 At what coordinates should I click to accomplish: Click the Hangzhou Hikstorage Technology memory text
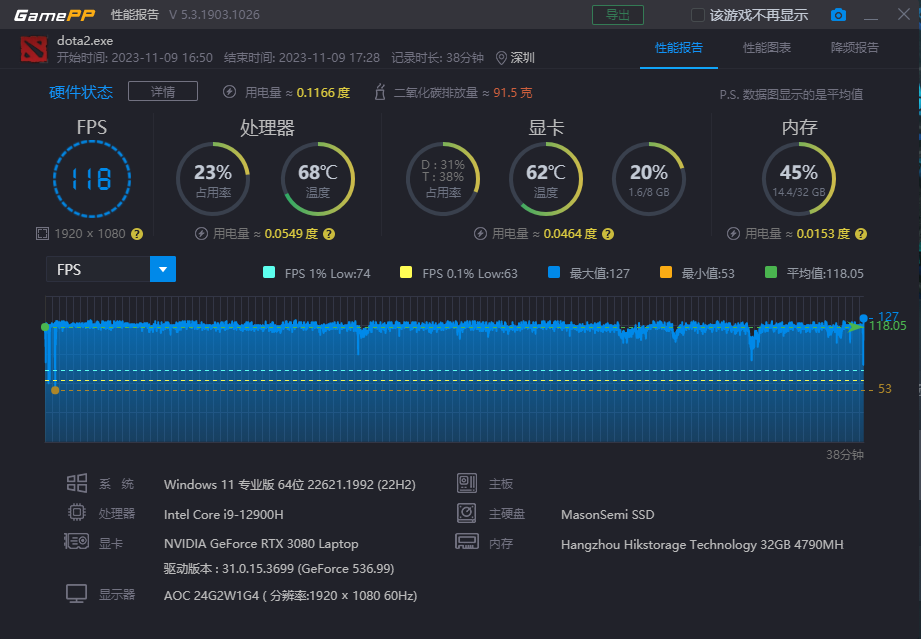(702, 544)
